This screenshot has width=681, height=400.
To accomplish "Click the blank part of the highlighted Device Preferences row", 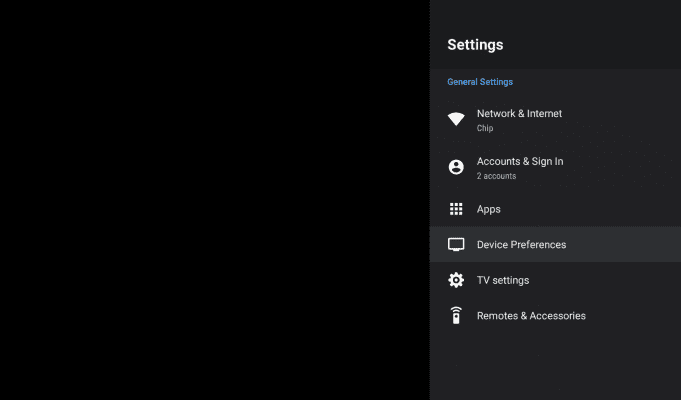I will click(623, 245).
